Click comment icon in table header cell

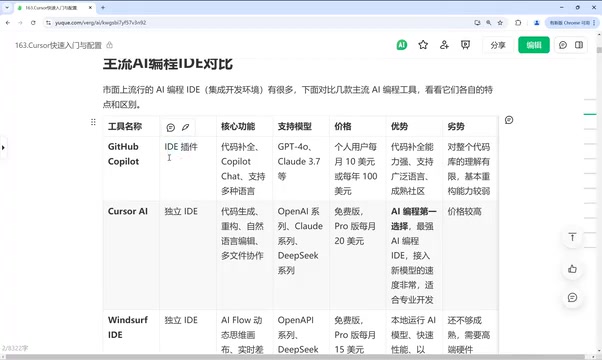pos(171,127)
